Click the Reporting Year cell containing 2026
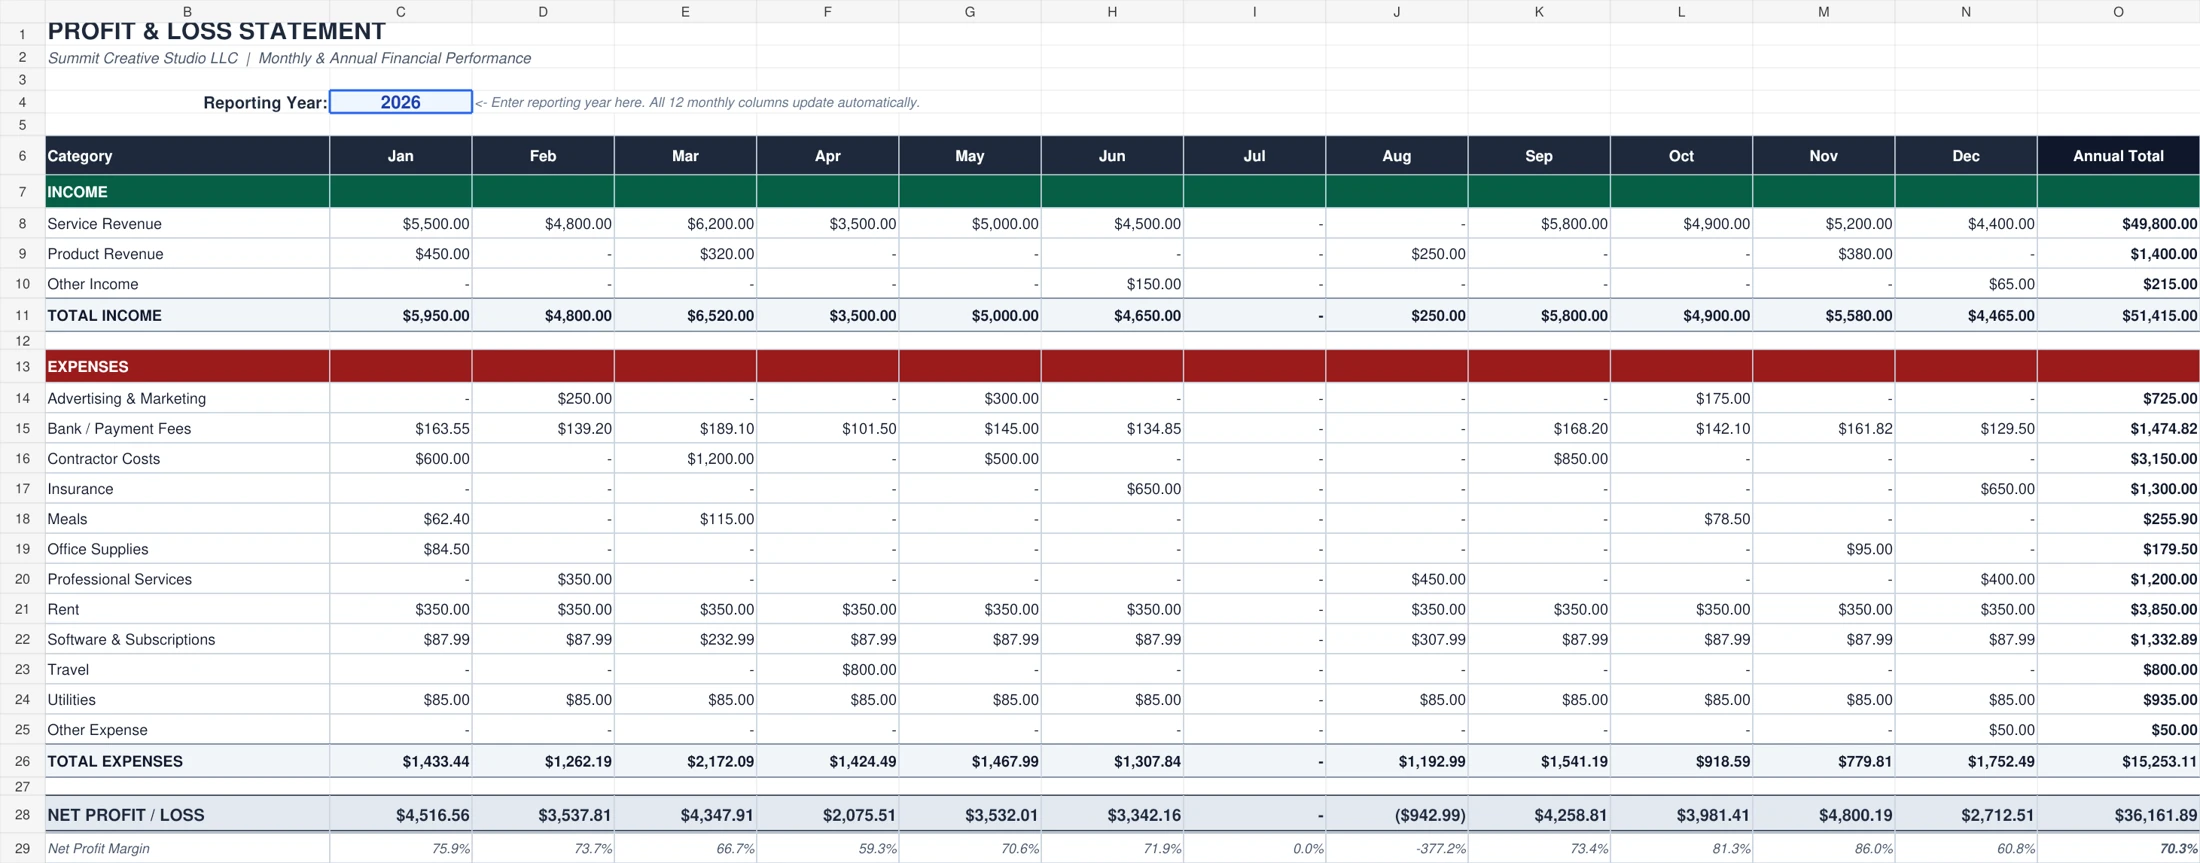This screenshot has width=2200, height=863. pyautogui.click(x=400, y=102)
